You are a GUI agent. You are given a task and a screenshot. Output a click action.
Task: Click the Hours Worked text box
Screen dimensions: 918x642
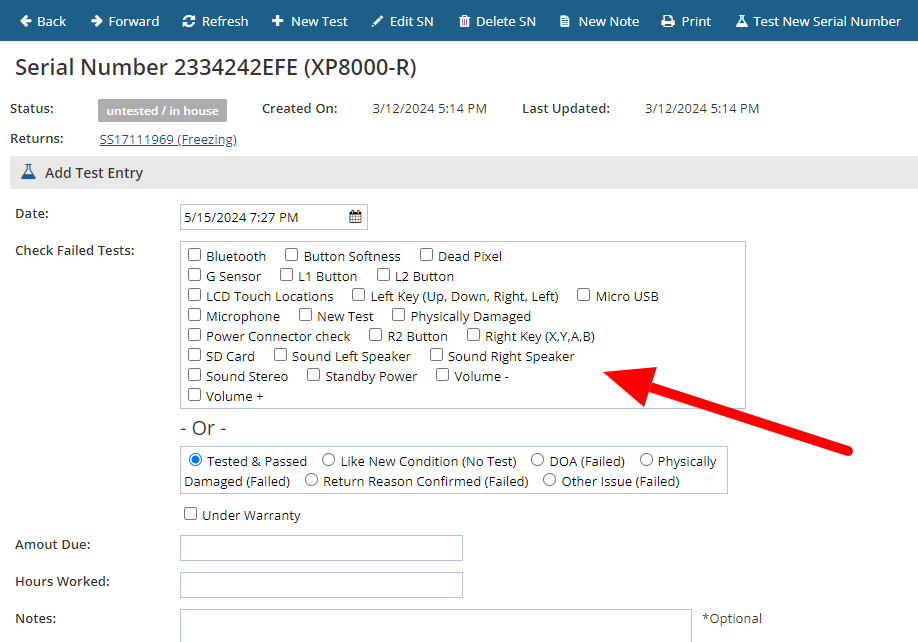[x=321, y=585]
